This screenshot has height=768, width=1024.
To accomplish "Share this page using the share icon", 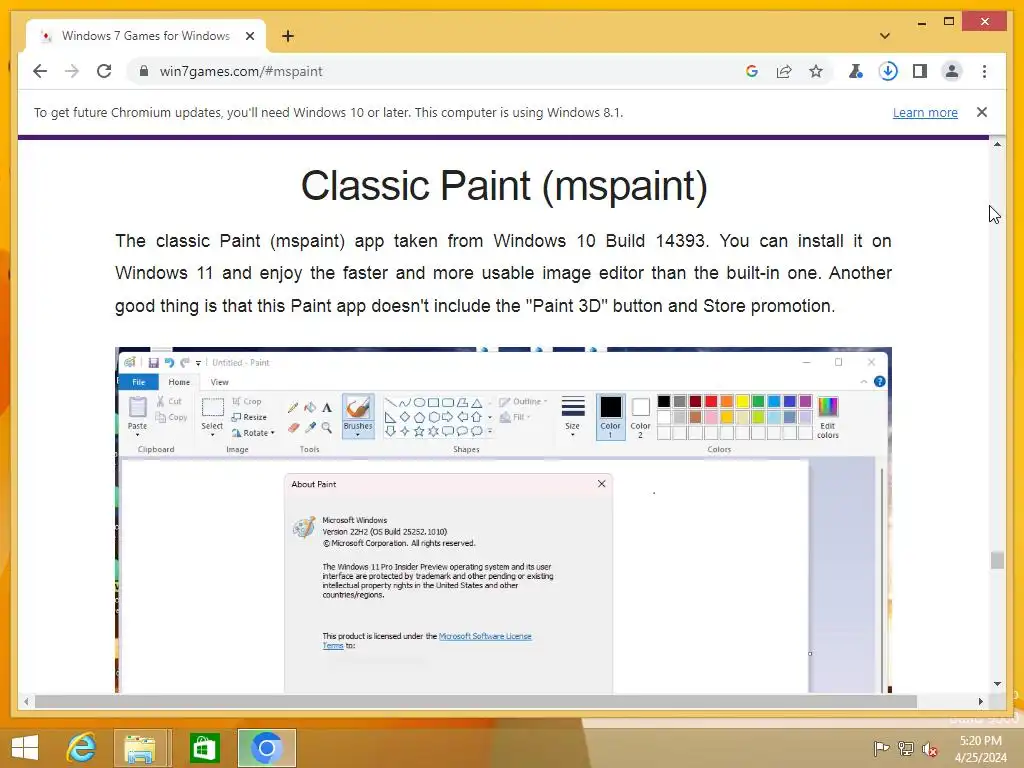I will pyautogui.click(x=784, y=71).
